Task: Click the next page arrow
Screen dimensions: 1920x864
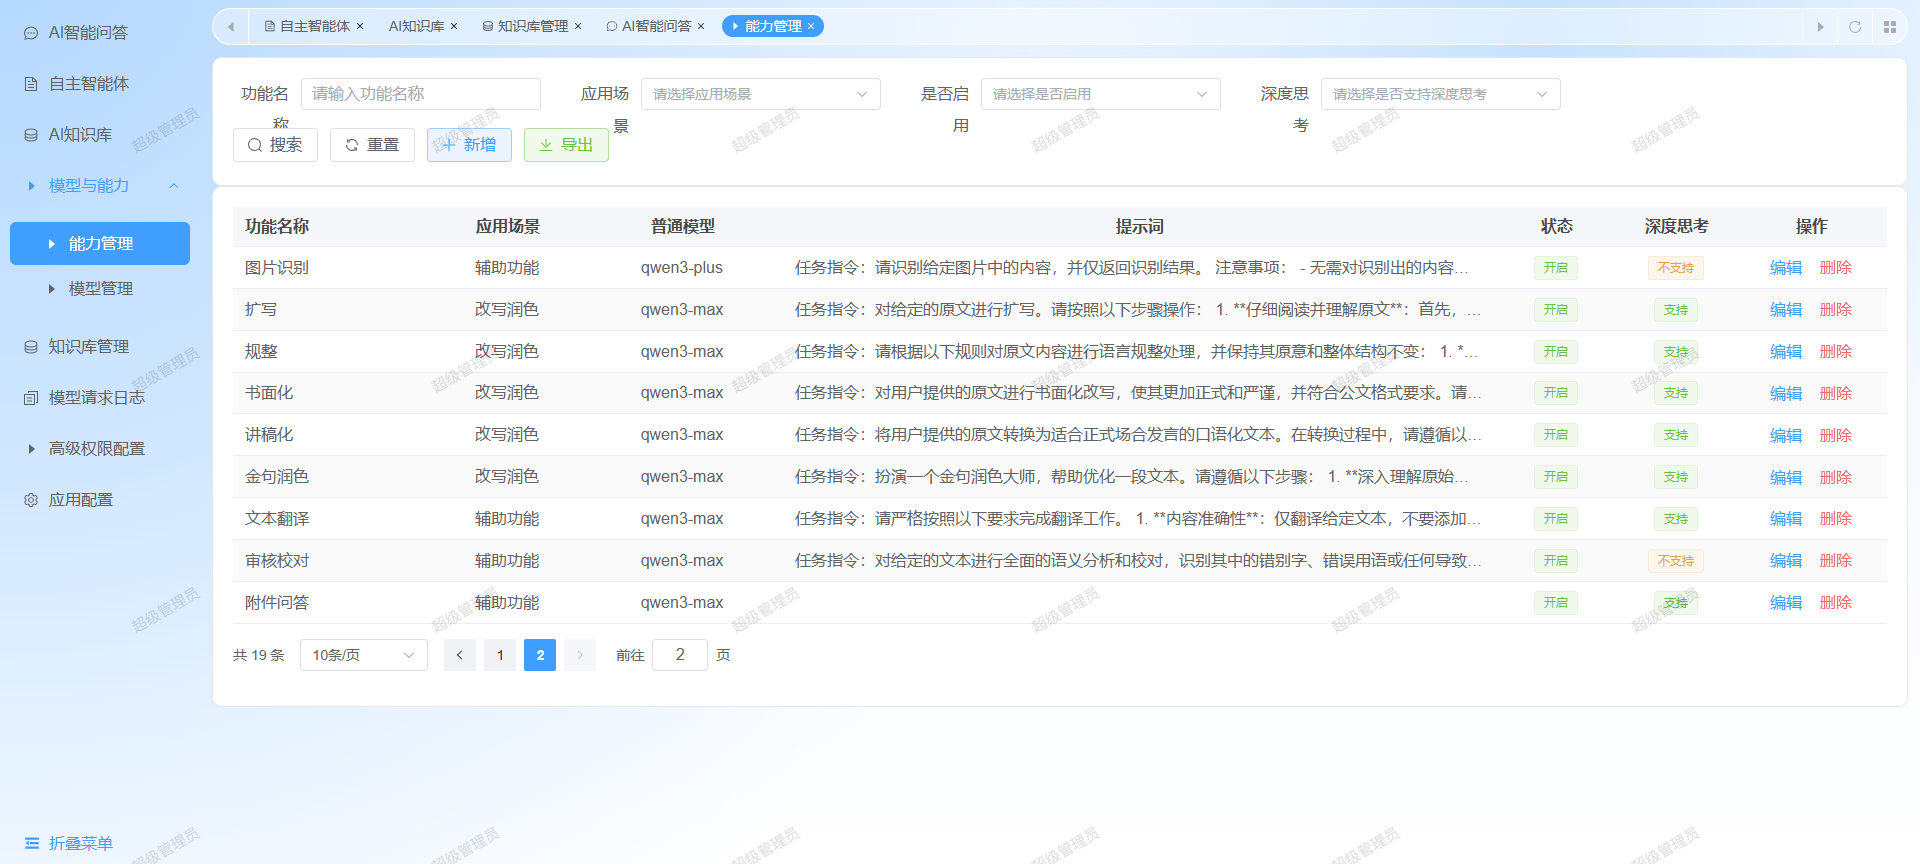Action: coord(580,655)
